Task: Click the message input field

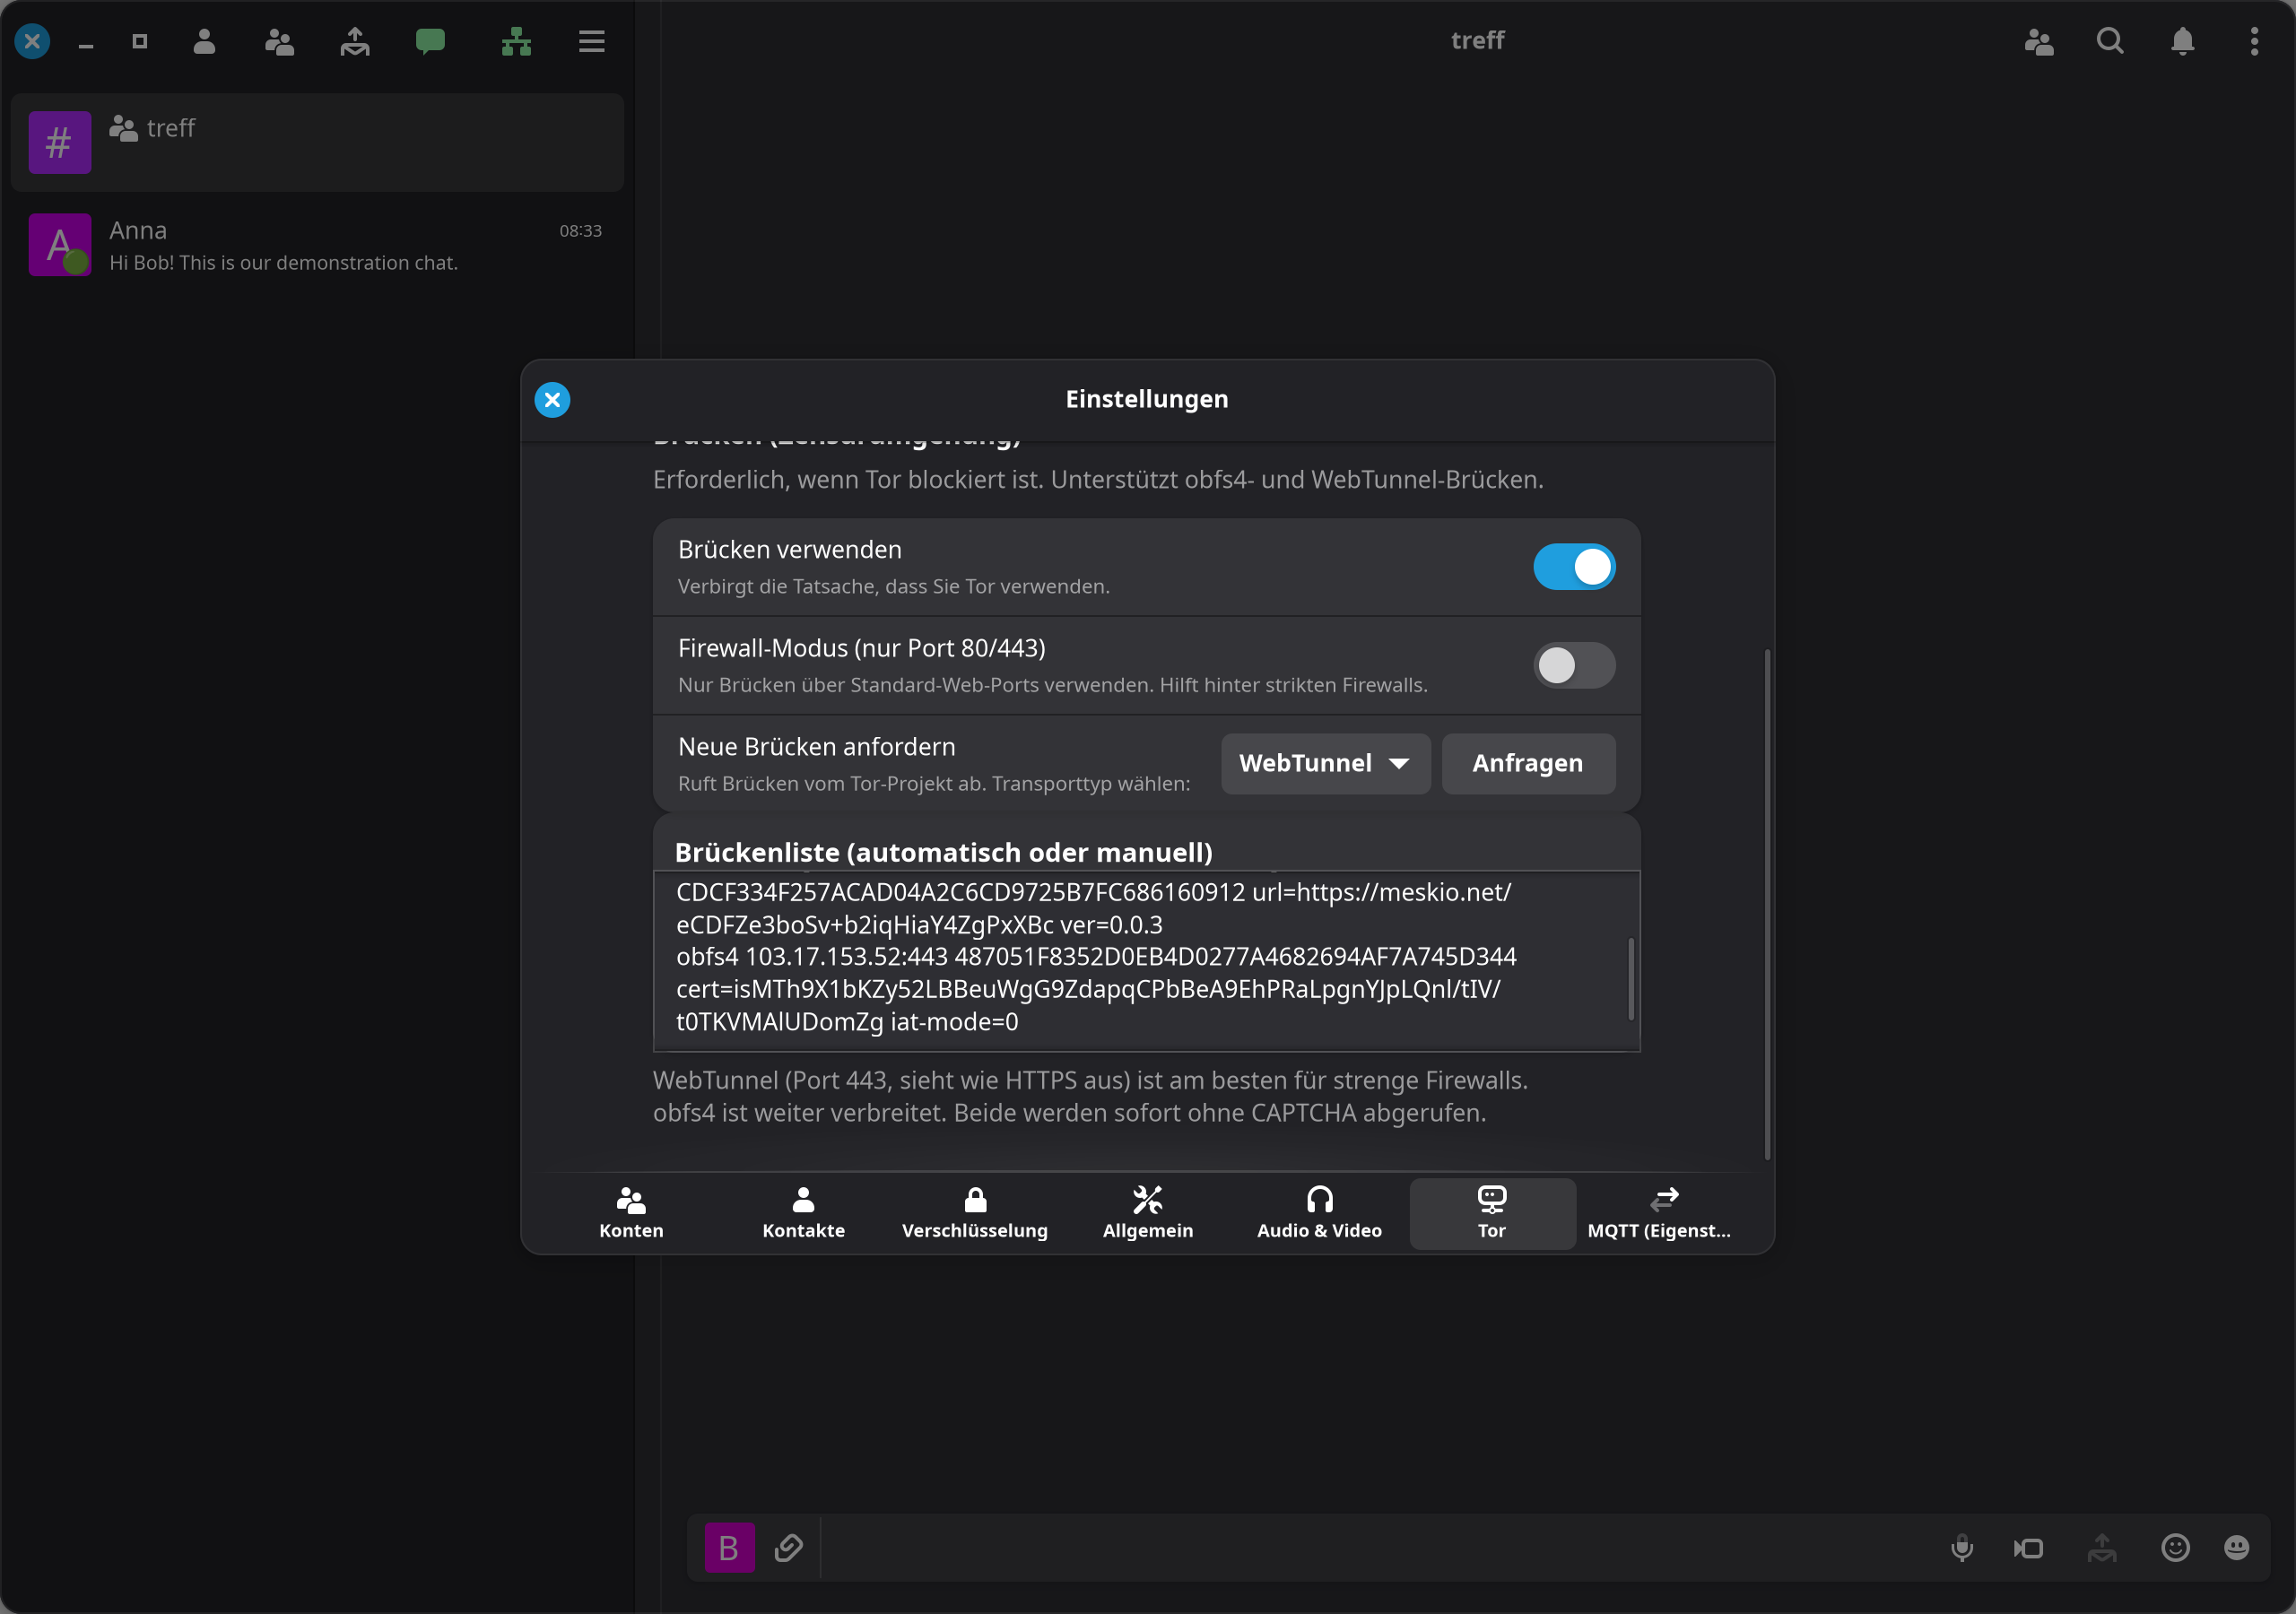Action: tap(1380, 1548)
